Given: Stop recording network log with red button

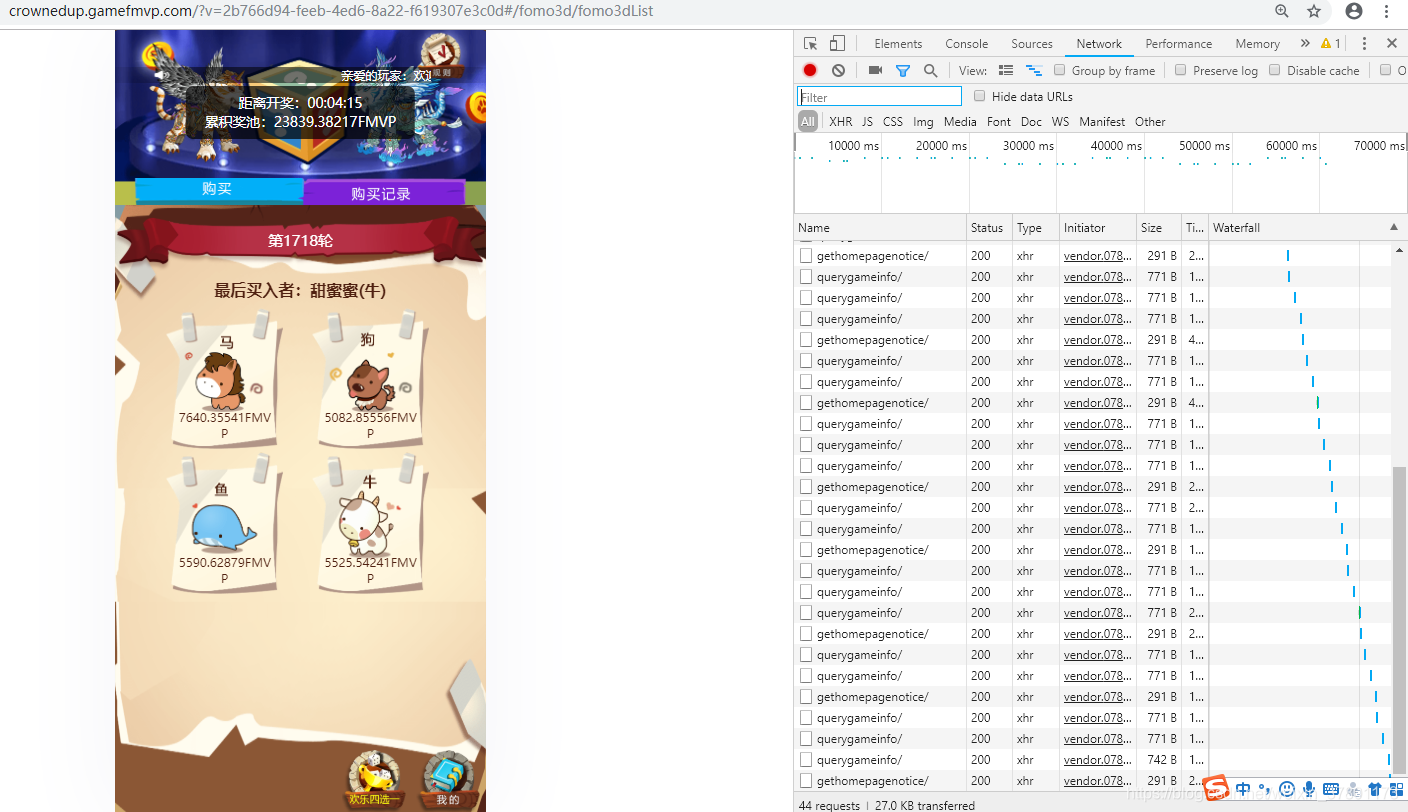Looking at the screenshot, I should click(x=810, y=70).
